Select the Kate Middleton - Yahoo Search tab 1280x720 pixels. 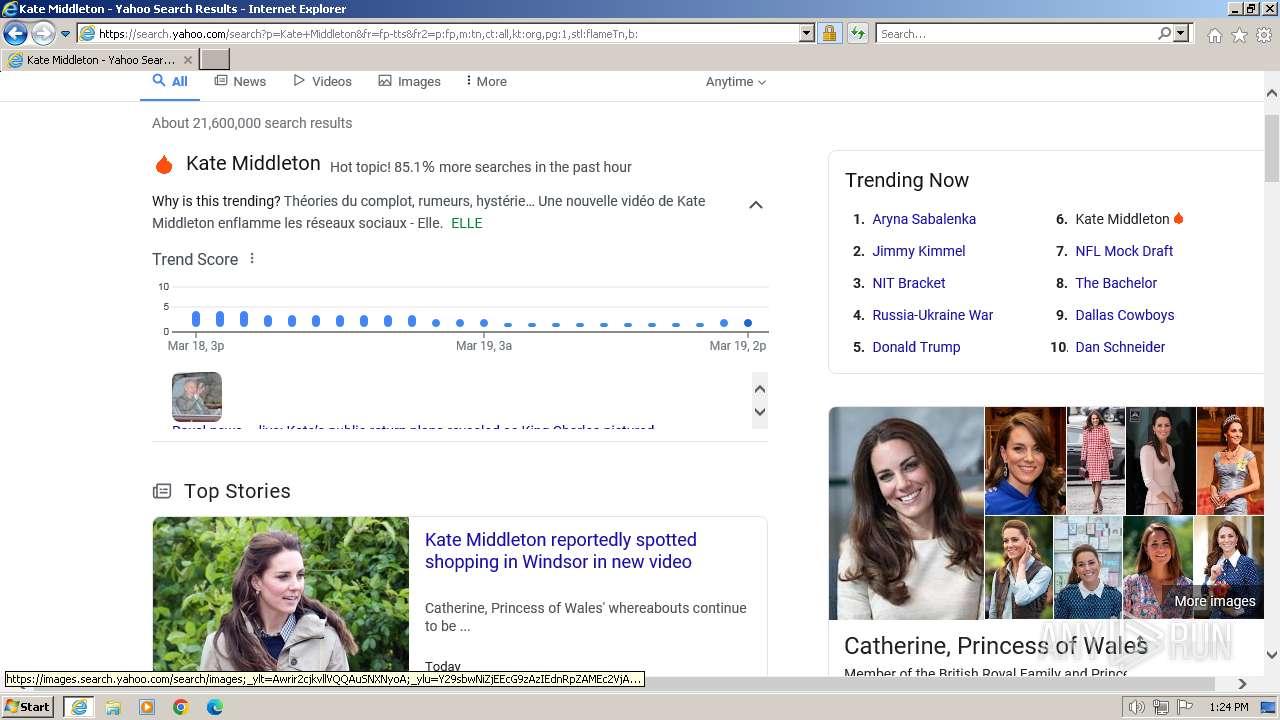pos(100,60)
